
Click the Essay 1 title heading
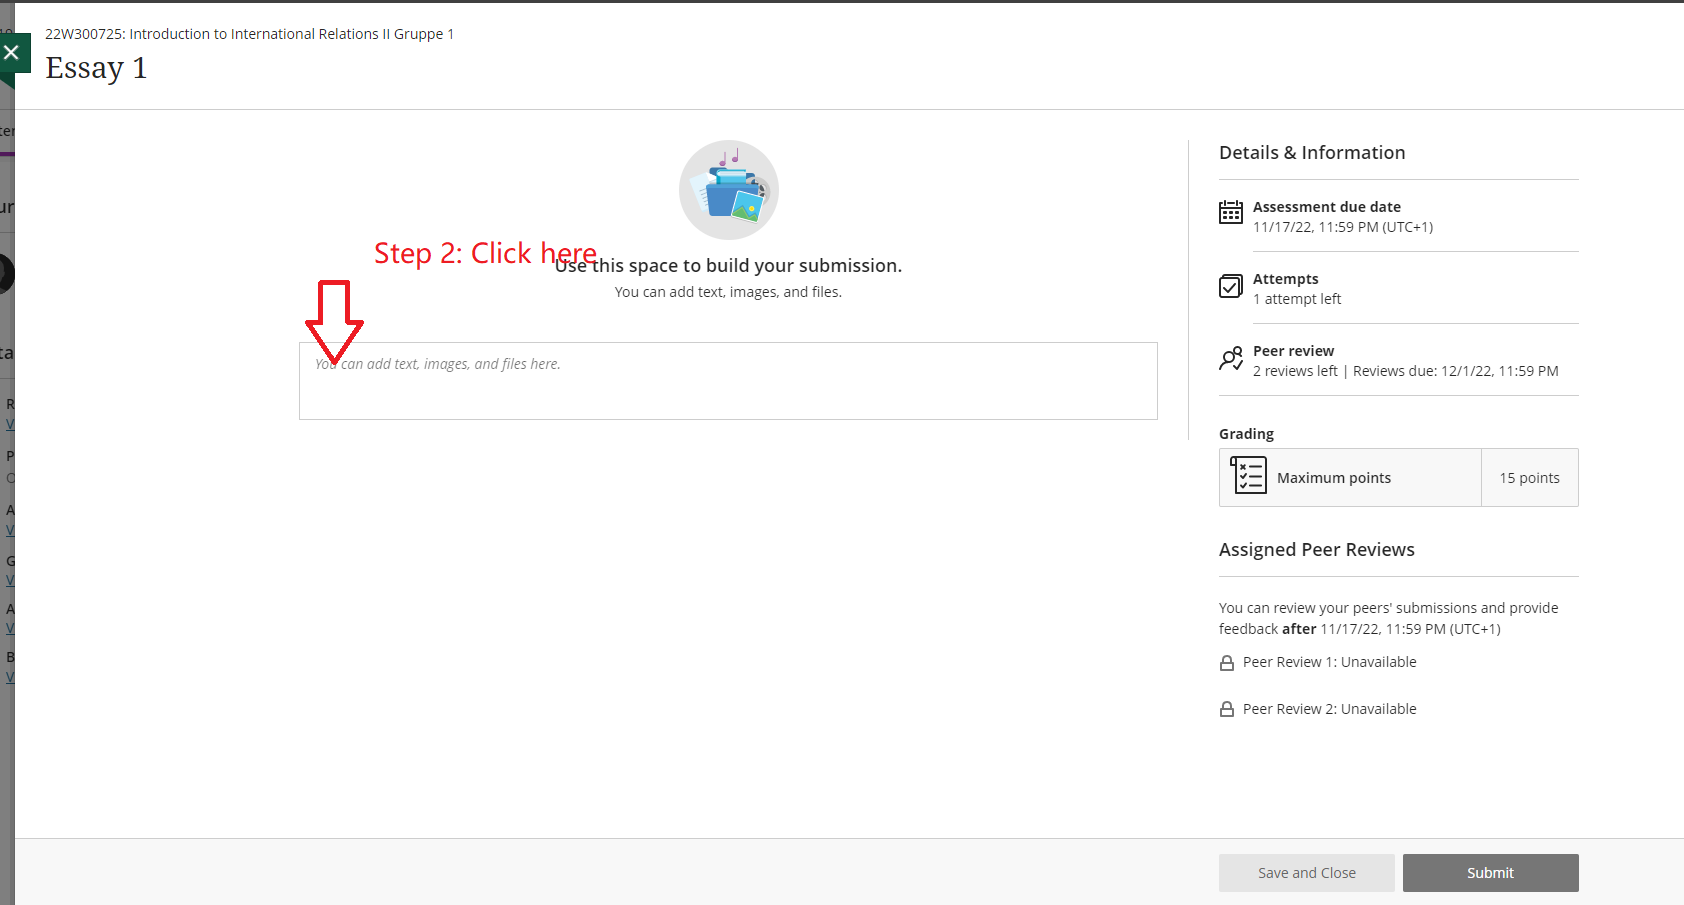coord(96,68)
